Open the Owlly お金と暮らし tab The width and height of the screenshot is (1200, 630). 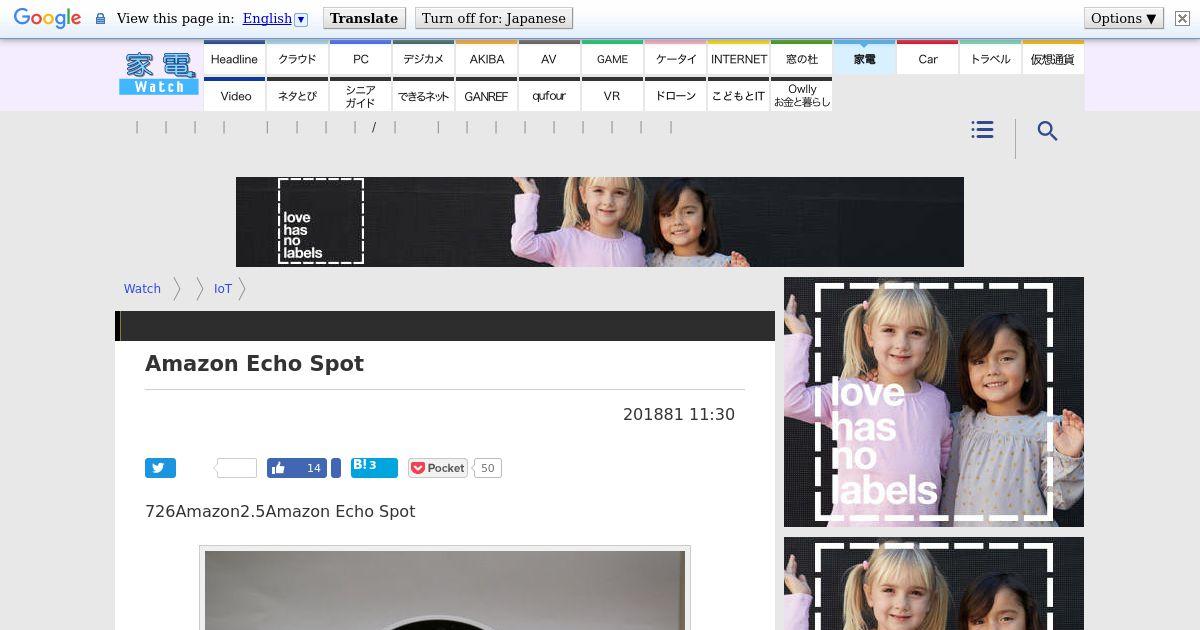pos(801,95)
